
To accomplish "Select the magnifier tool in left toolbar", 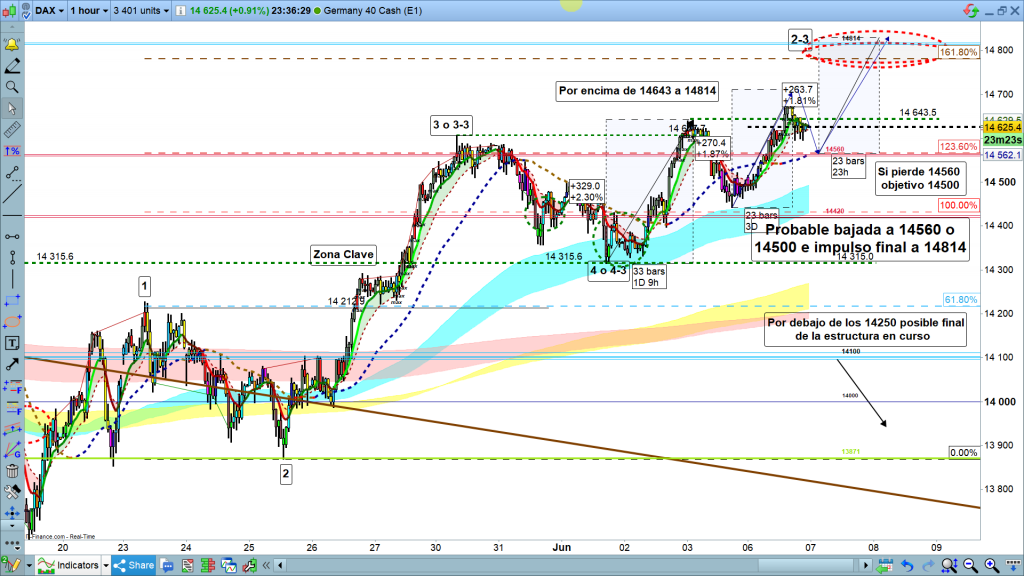I will tap(12, 88).
